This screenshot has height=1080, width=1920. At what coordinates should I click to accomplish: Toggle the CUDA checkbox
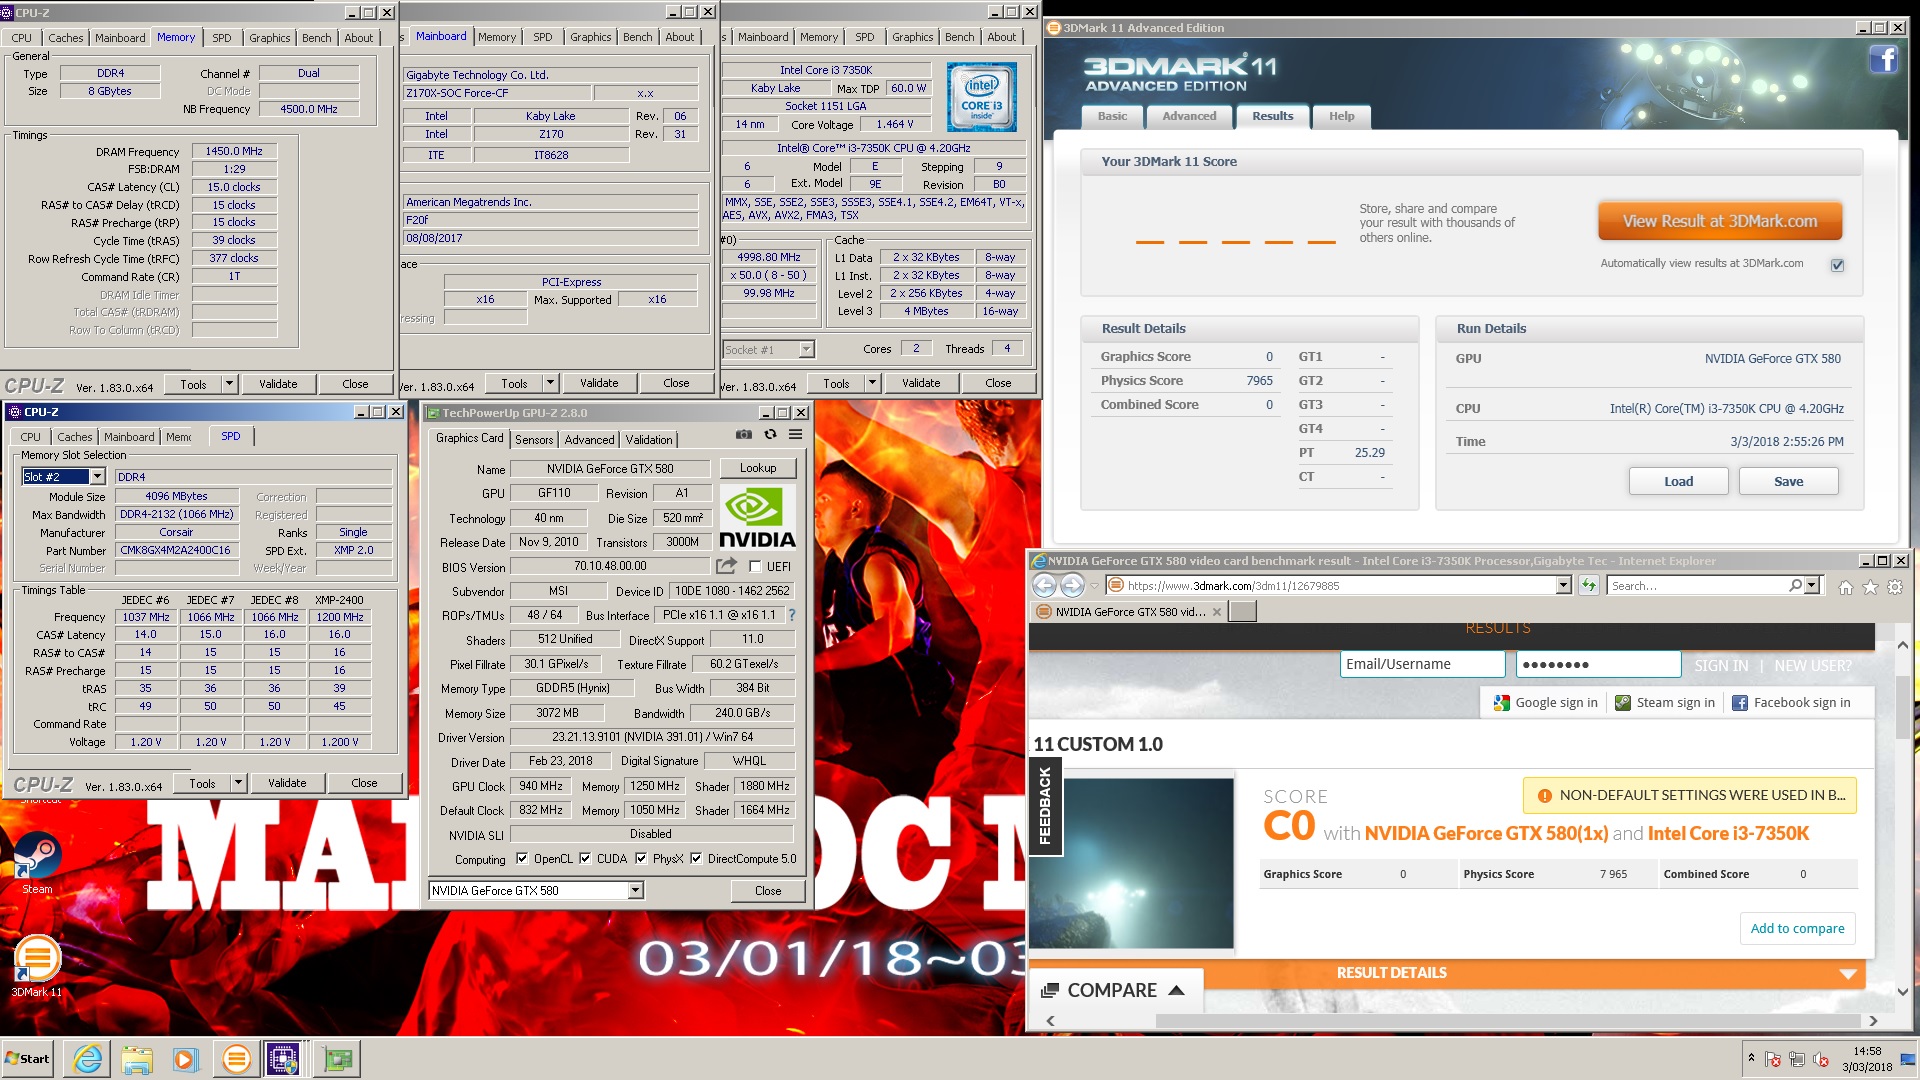(585, 858)
